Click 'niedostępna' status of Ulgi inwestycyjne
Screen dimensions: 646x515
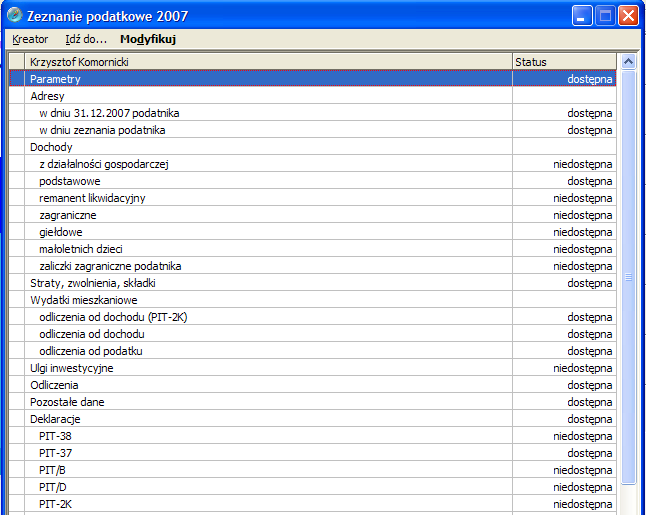[583, 369]
